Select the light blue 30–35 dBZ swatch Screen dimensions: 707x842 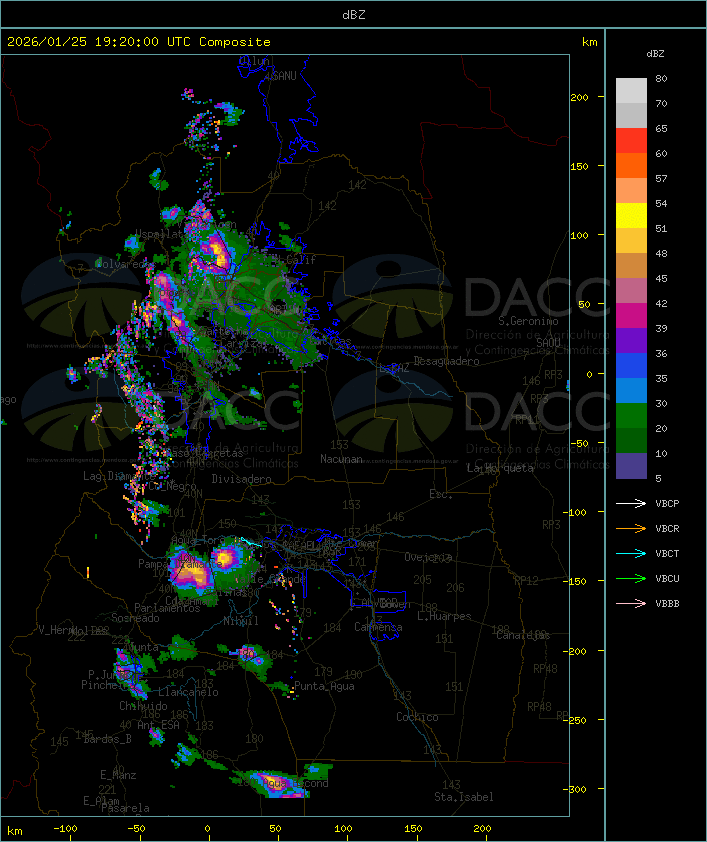631,390
